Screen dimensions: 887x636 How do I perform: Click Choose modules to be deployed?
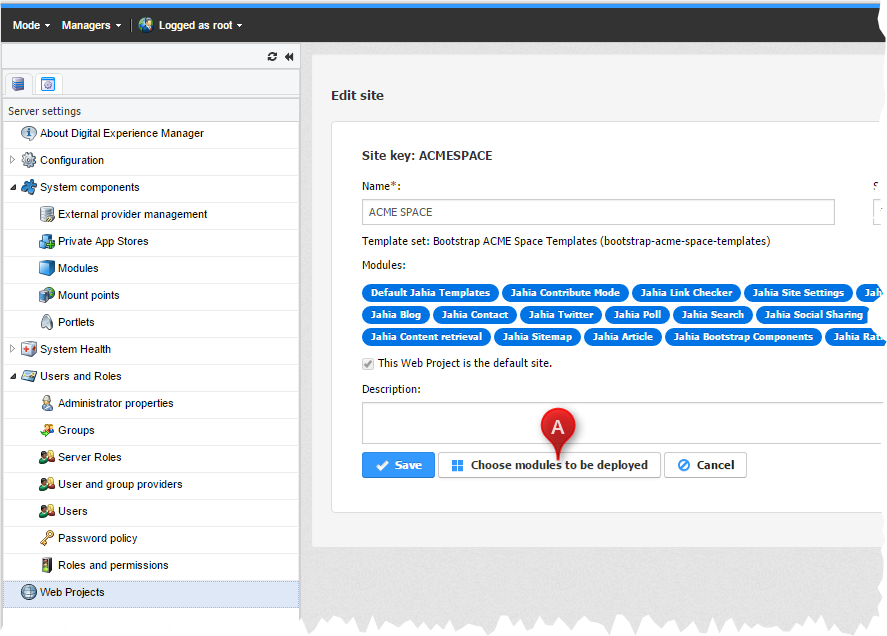click(549, 465)
